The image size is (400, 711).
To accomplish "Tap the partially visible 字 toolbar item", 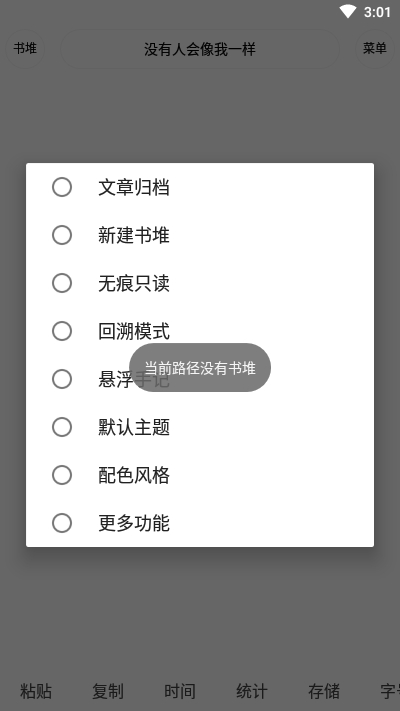I will pyautogui.click(x=390, y=692).
